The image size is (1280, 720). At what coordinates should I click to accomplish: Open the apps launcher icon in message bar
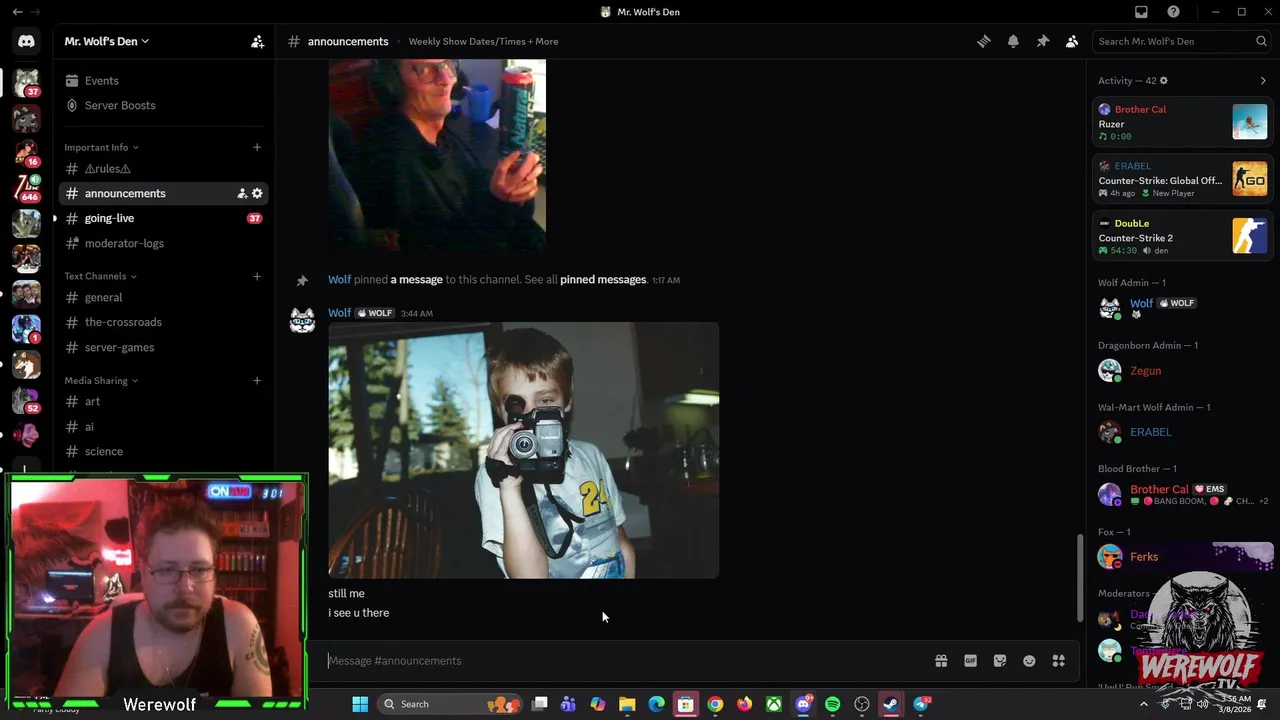point(1058,660)
